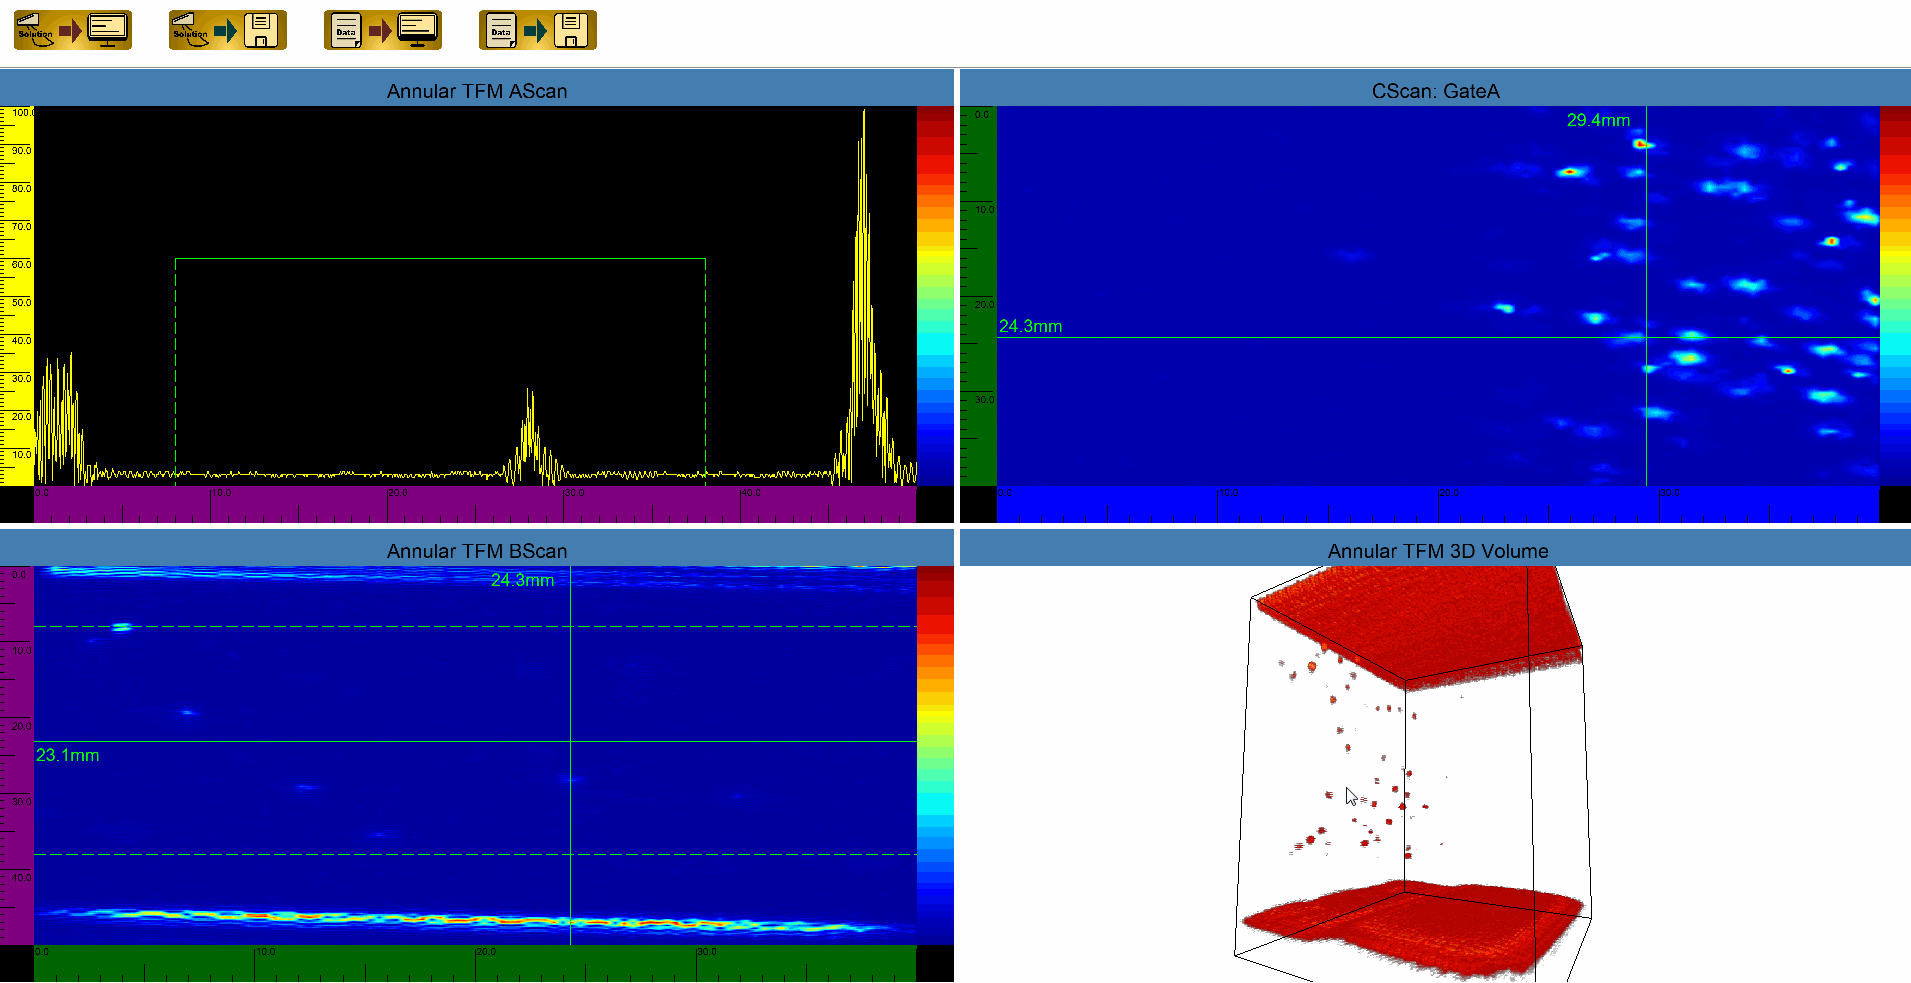This screenshot has width=1911, height=983.
Task: Click the bright backwall band in BScan
Action: 475,920
